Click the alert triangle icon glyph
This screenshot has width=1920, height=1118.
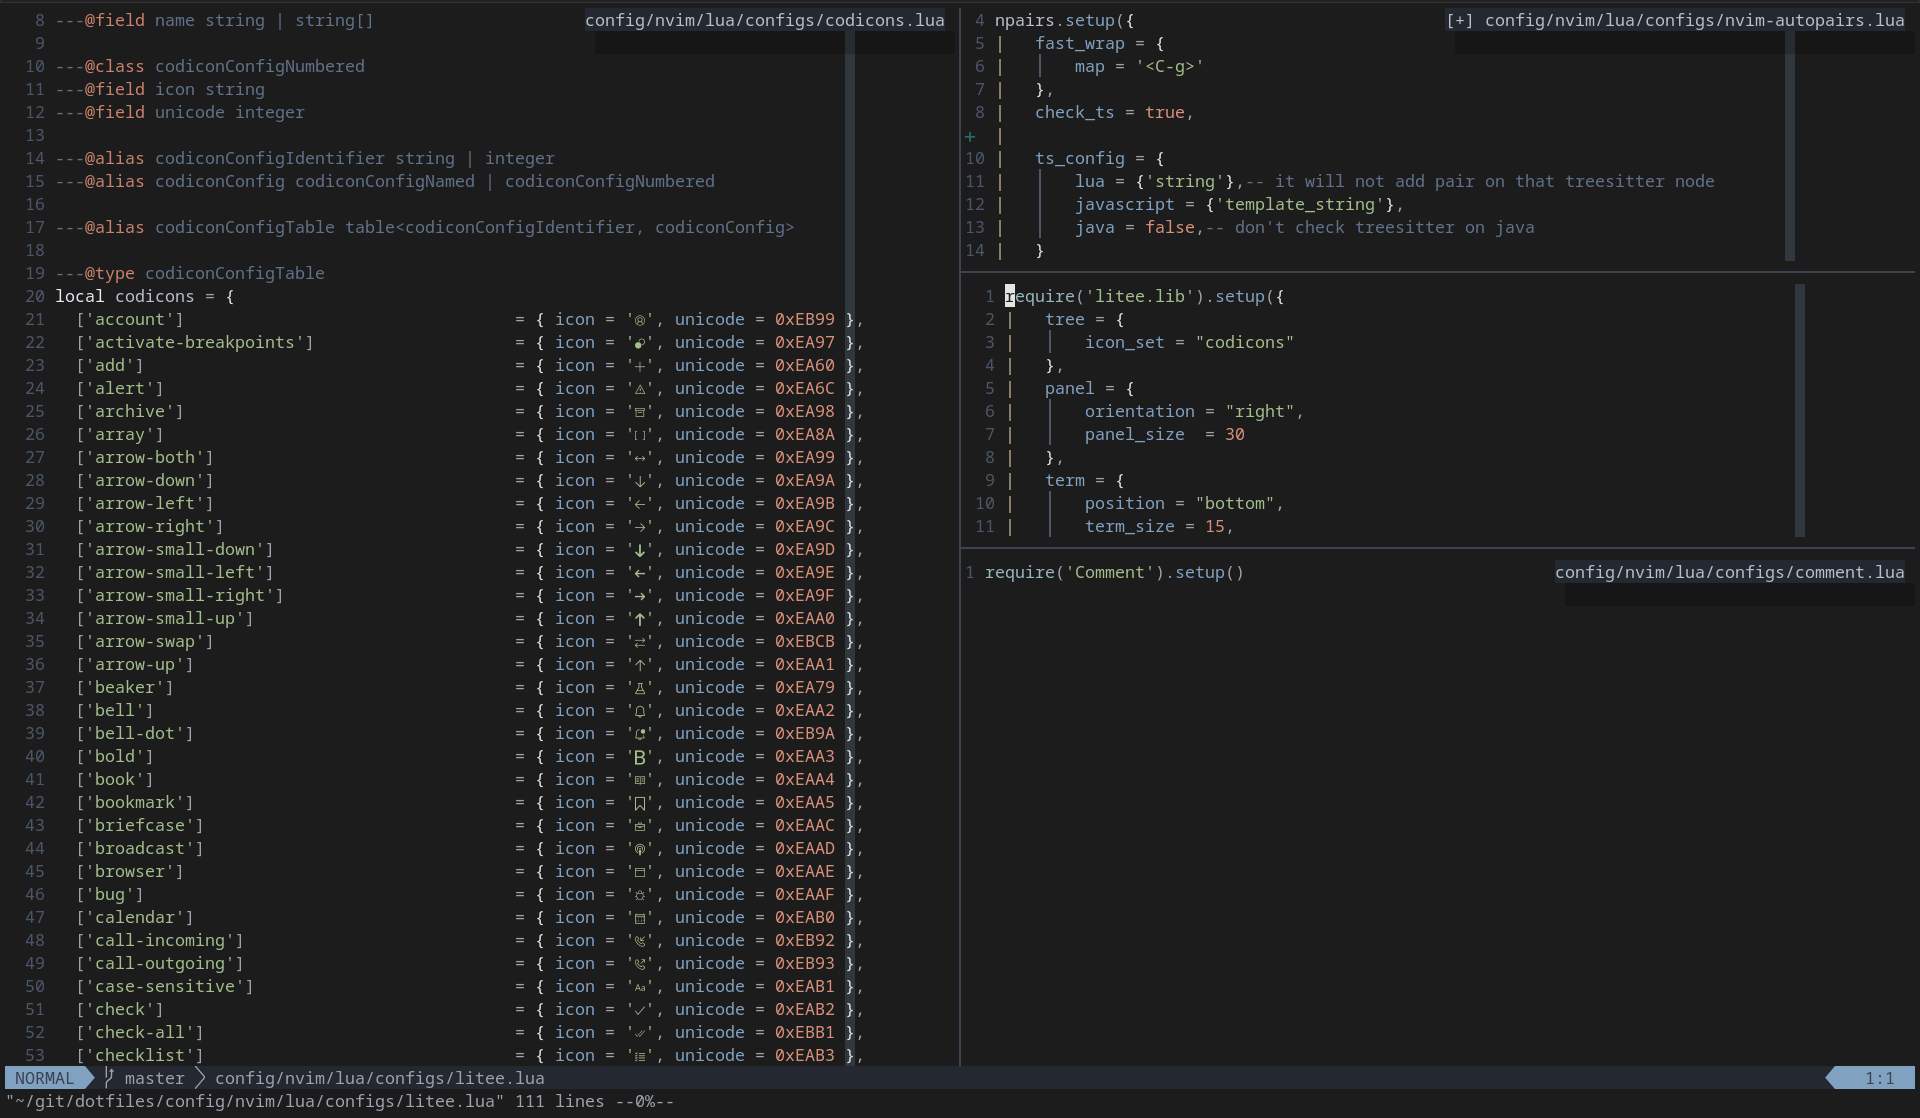[640, 389]
